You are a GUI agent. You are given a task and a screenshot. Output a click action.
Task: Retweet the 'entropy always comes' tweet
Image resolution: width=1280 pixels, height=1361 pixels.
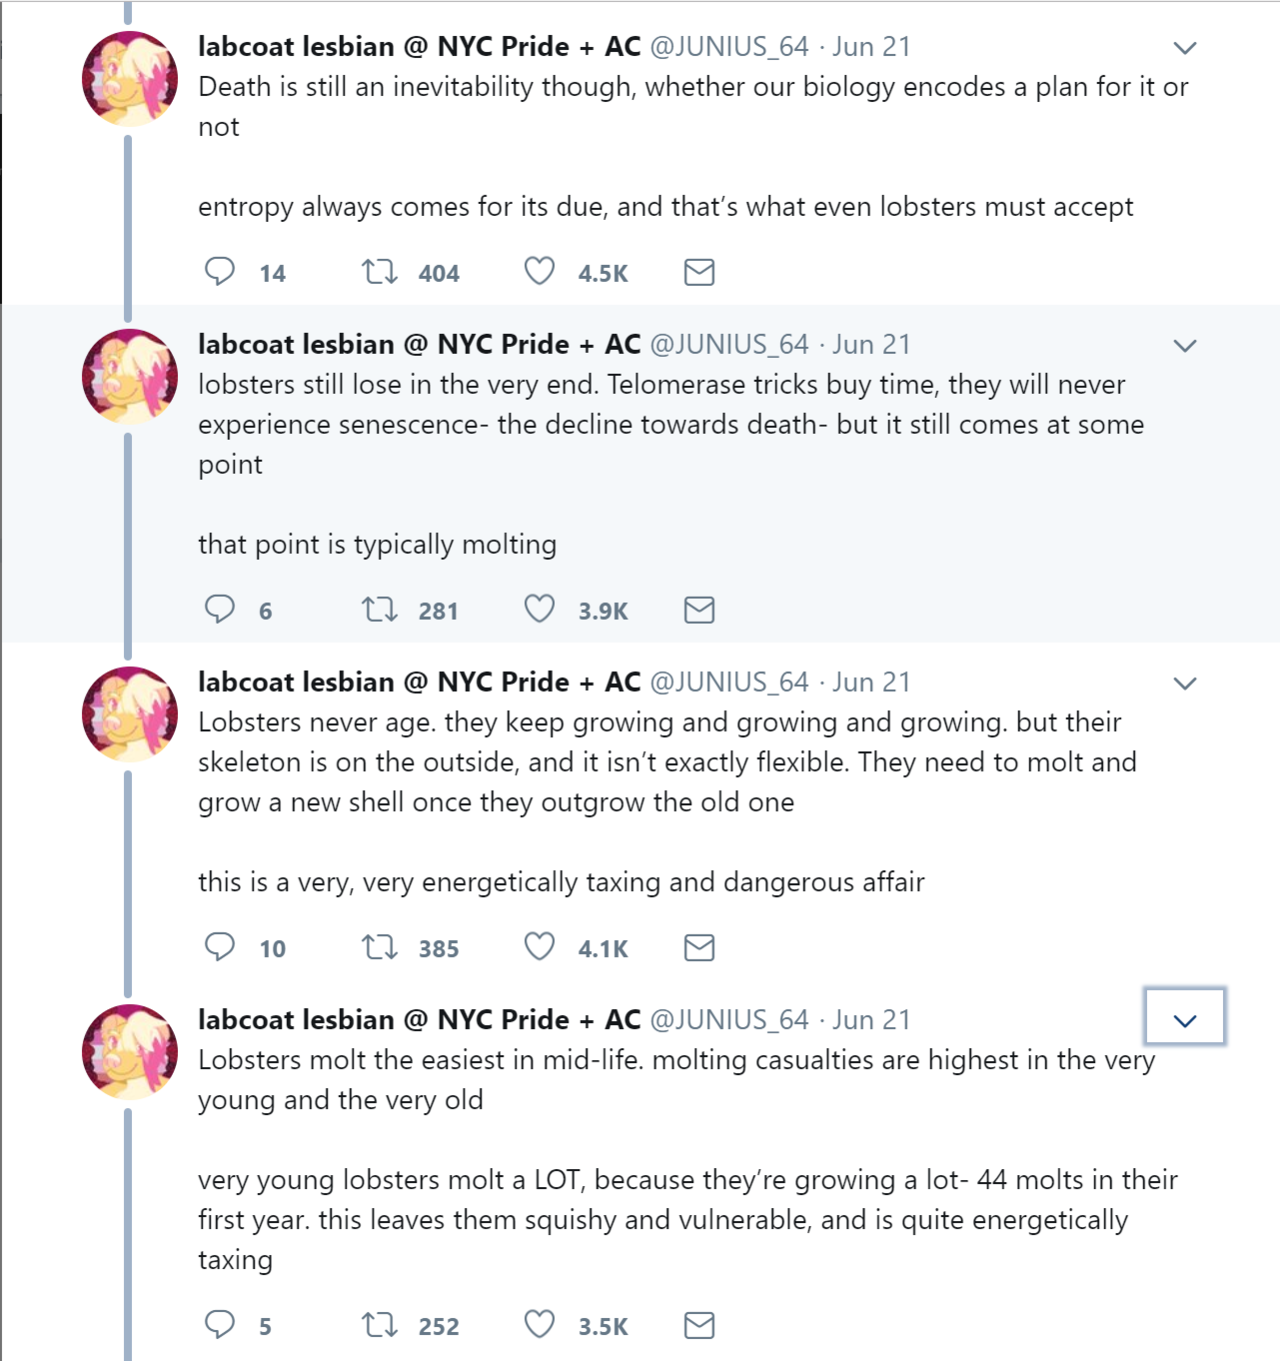click(380, 272)
